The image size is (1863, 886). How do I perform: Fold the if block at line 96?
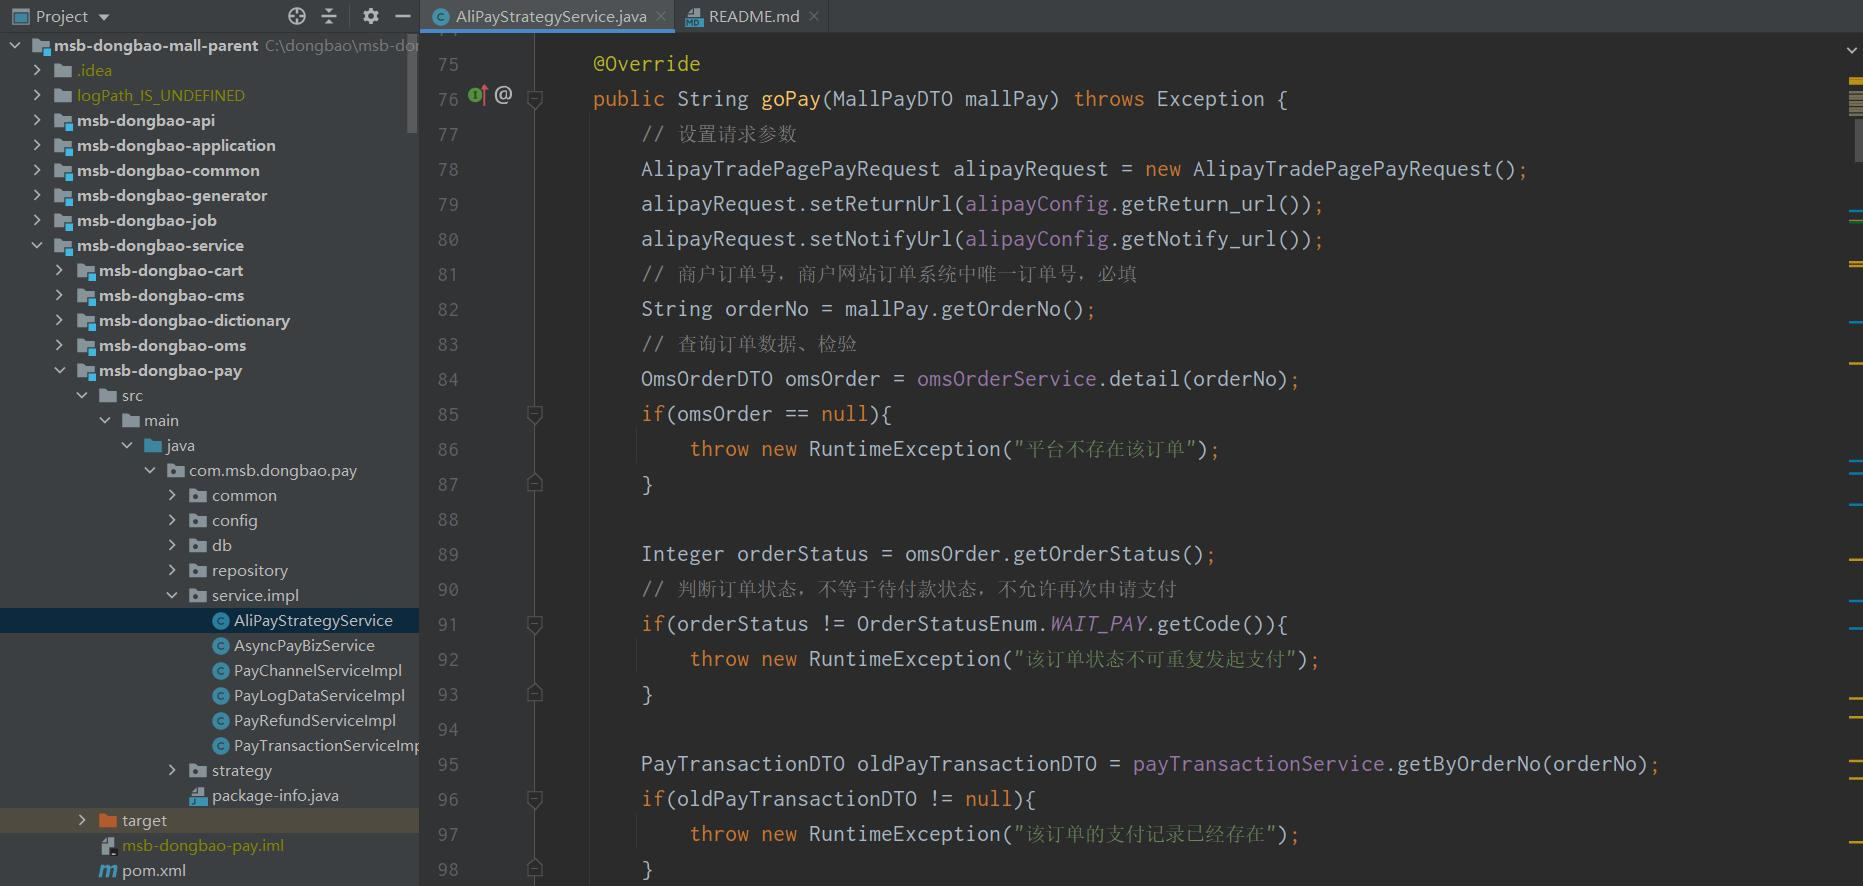click(535, 799)
